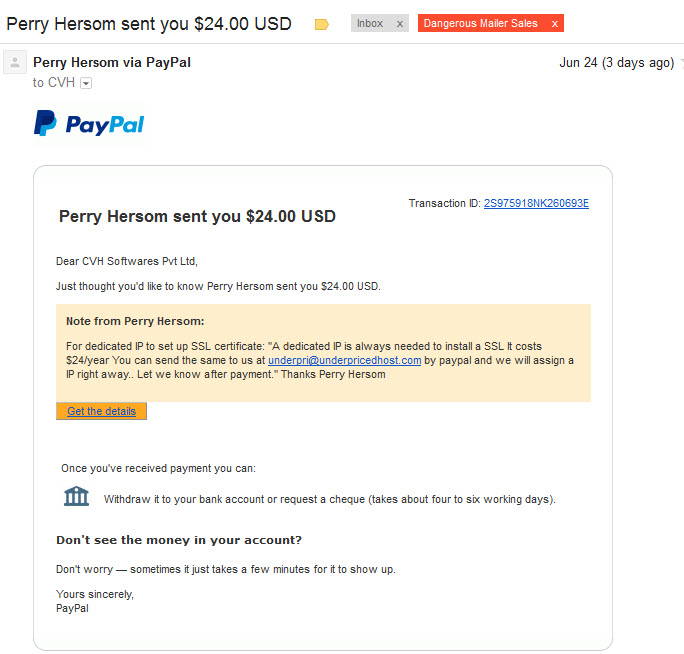Open the Inbox label
Viewport: 684px width, 654px height.
pos(370,23)
